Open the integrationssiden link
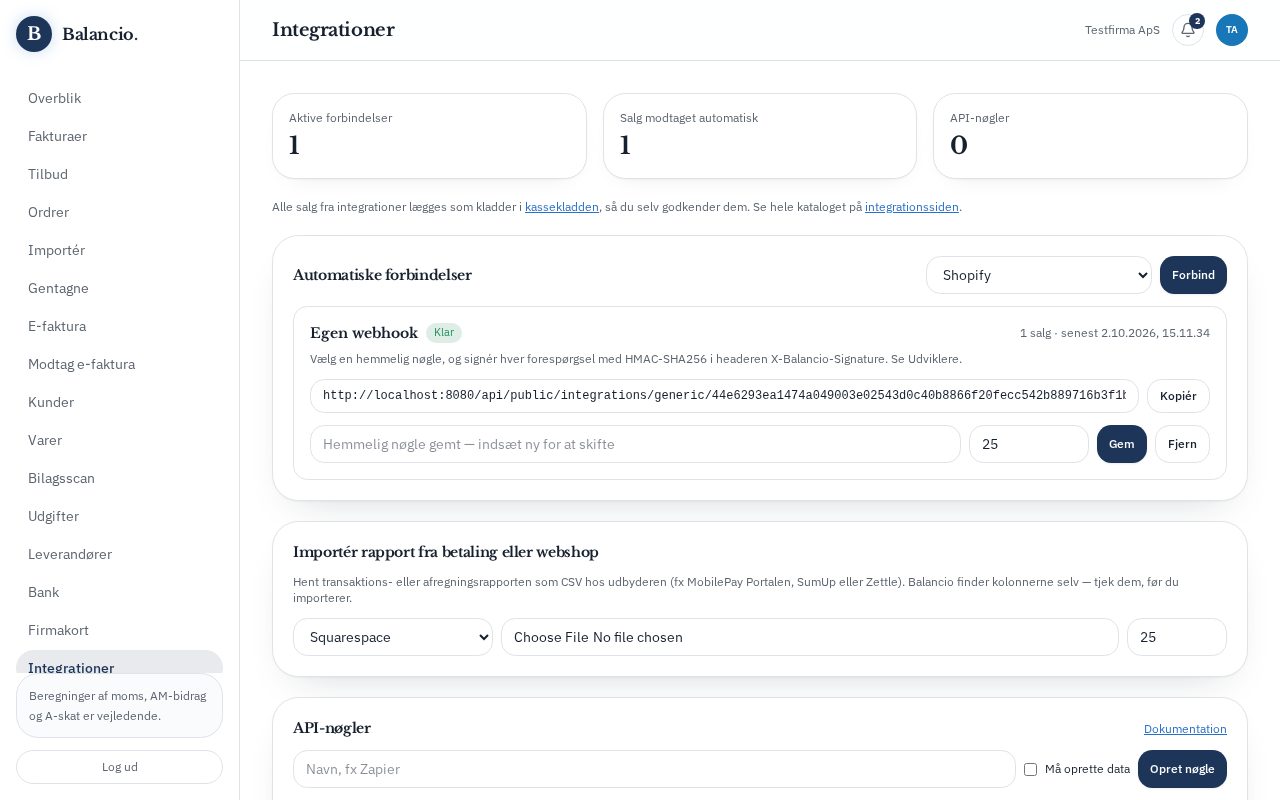 point(912,207)
